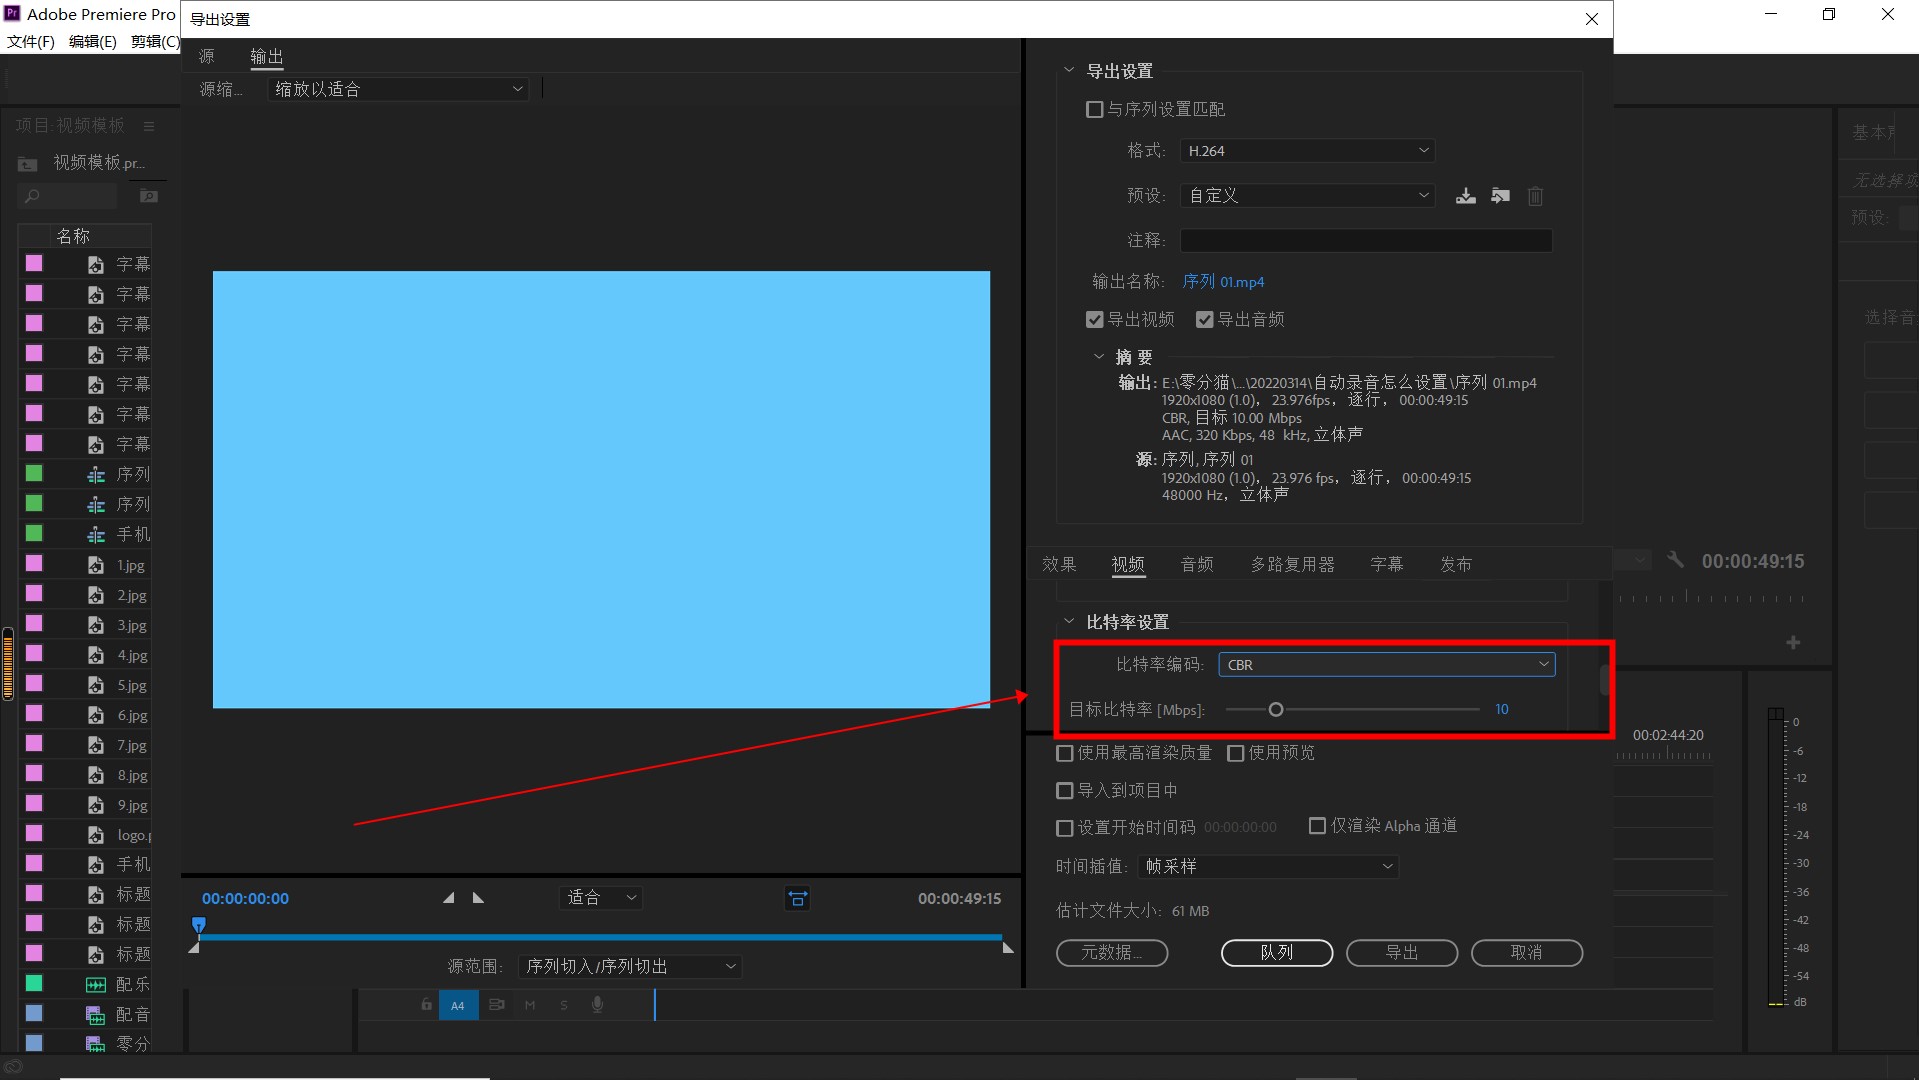Click the set in point marker icon
1919x1080 pixels.
point(449,898)
